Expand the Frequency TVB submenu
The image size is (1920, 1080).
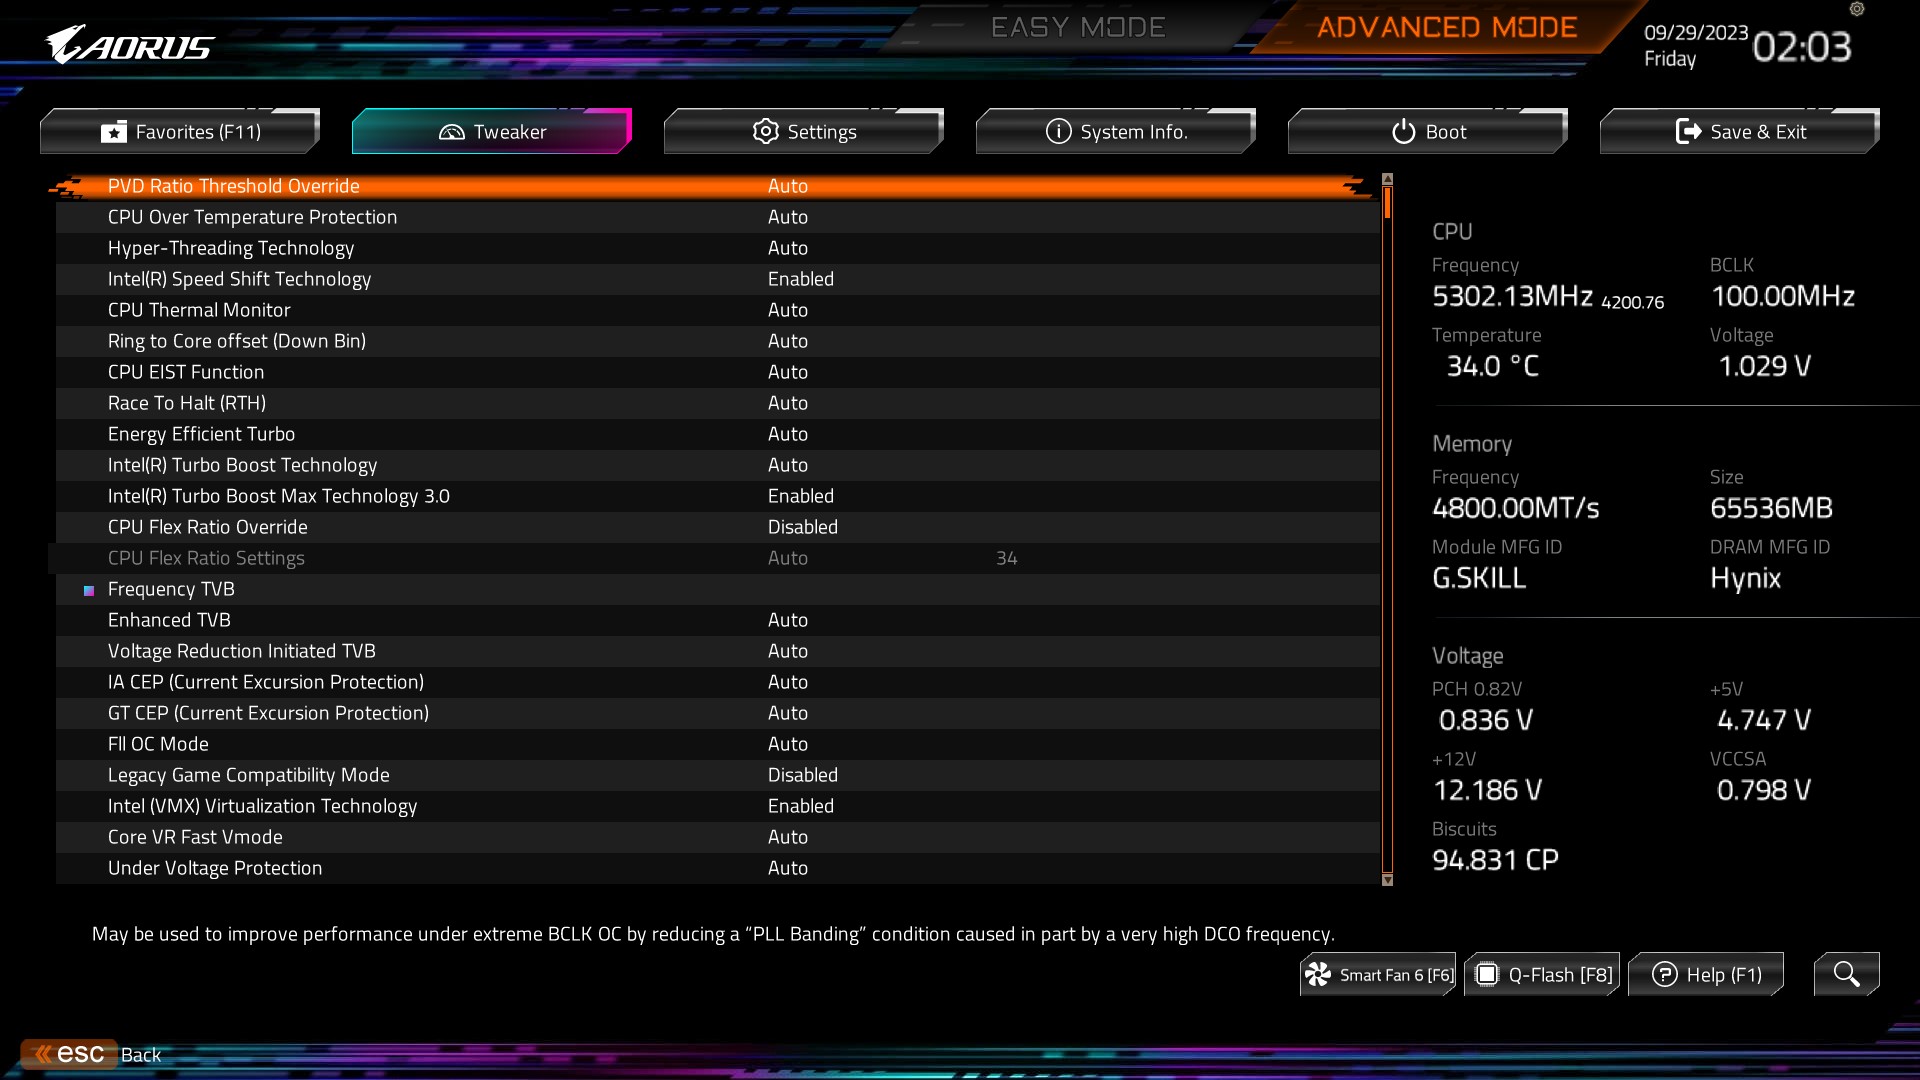(x=171, y=589)
